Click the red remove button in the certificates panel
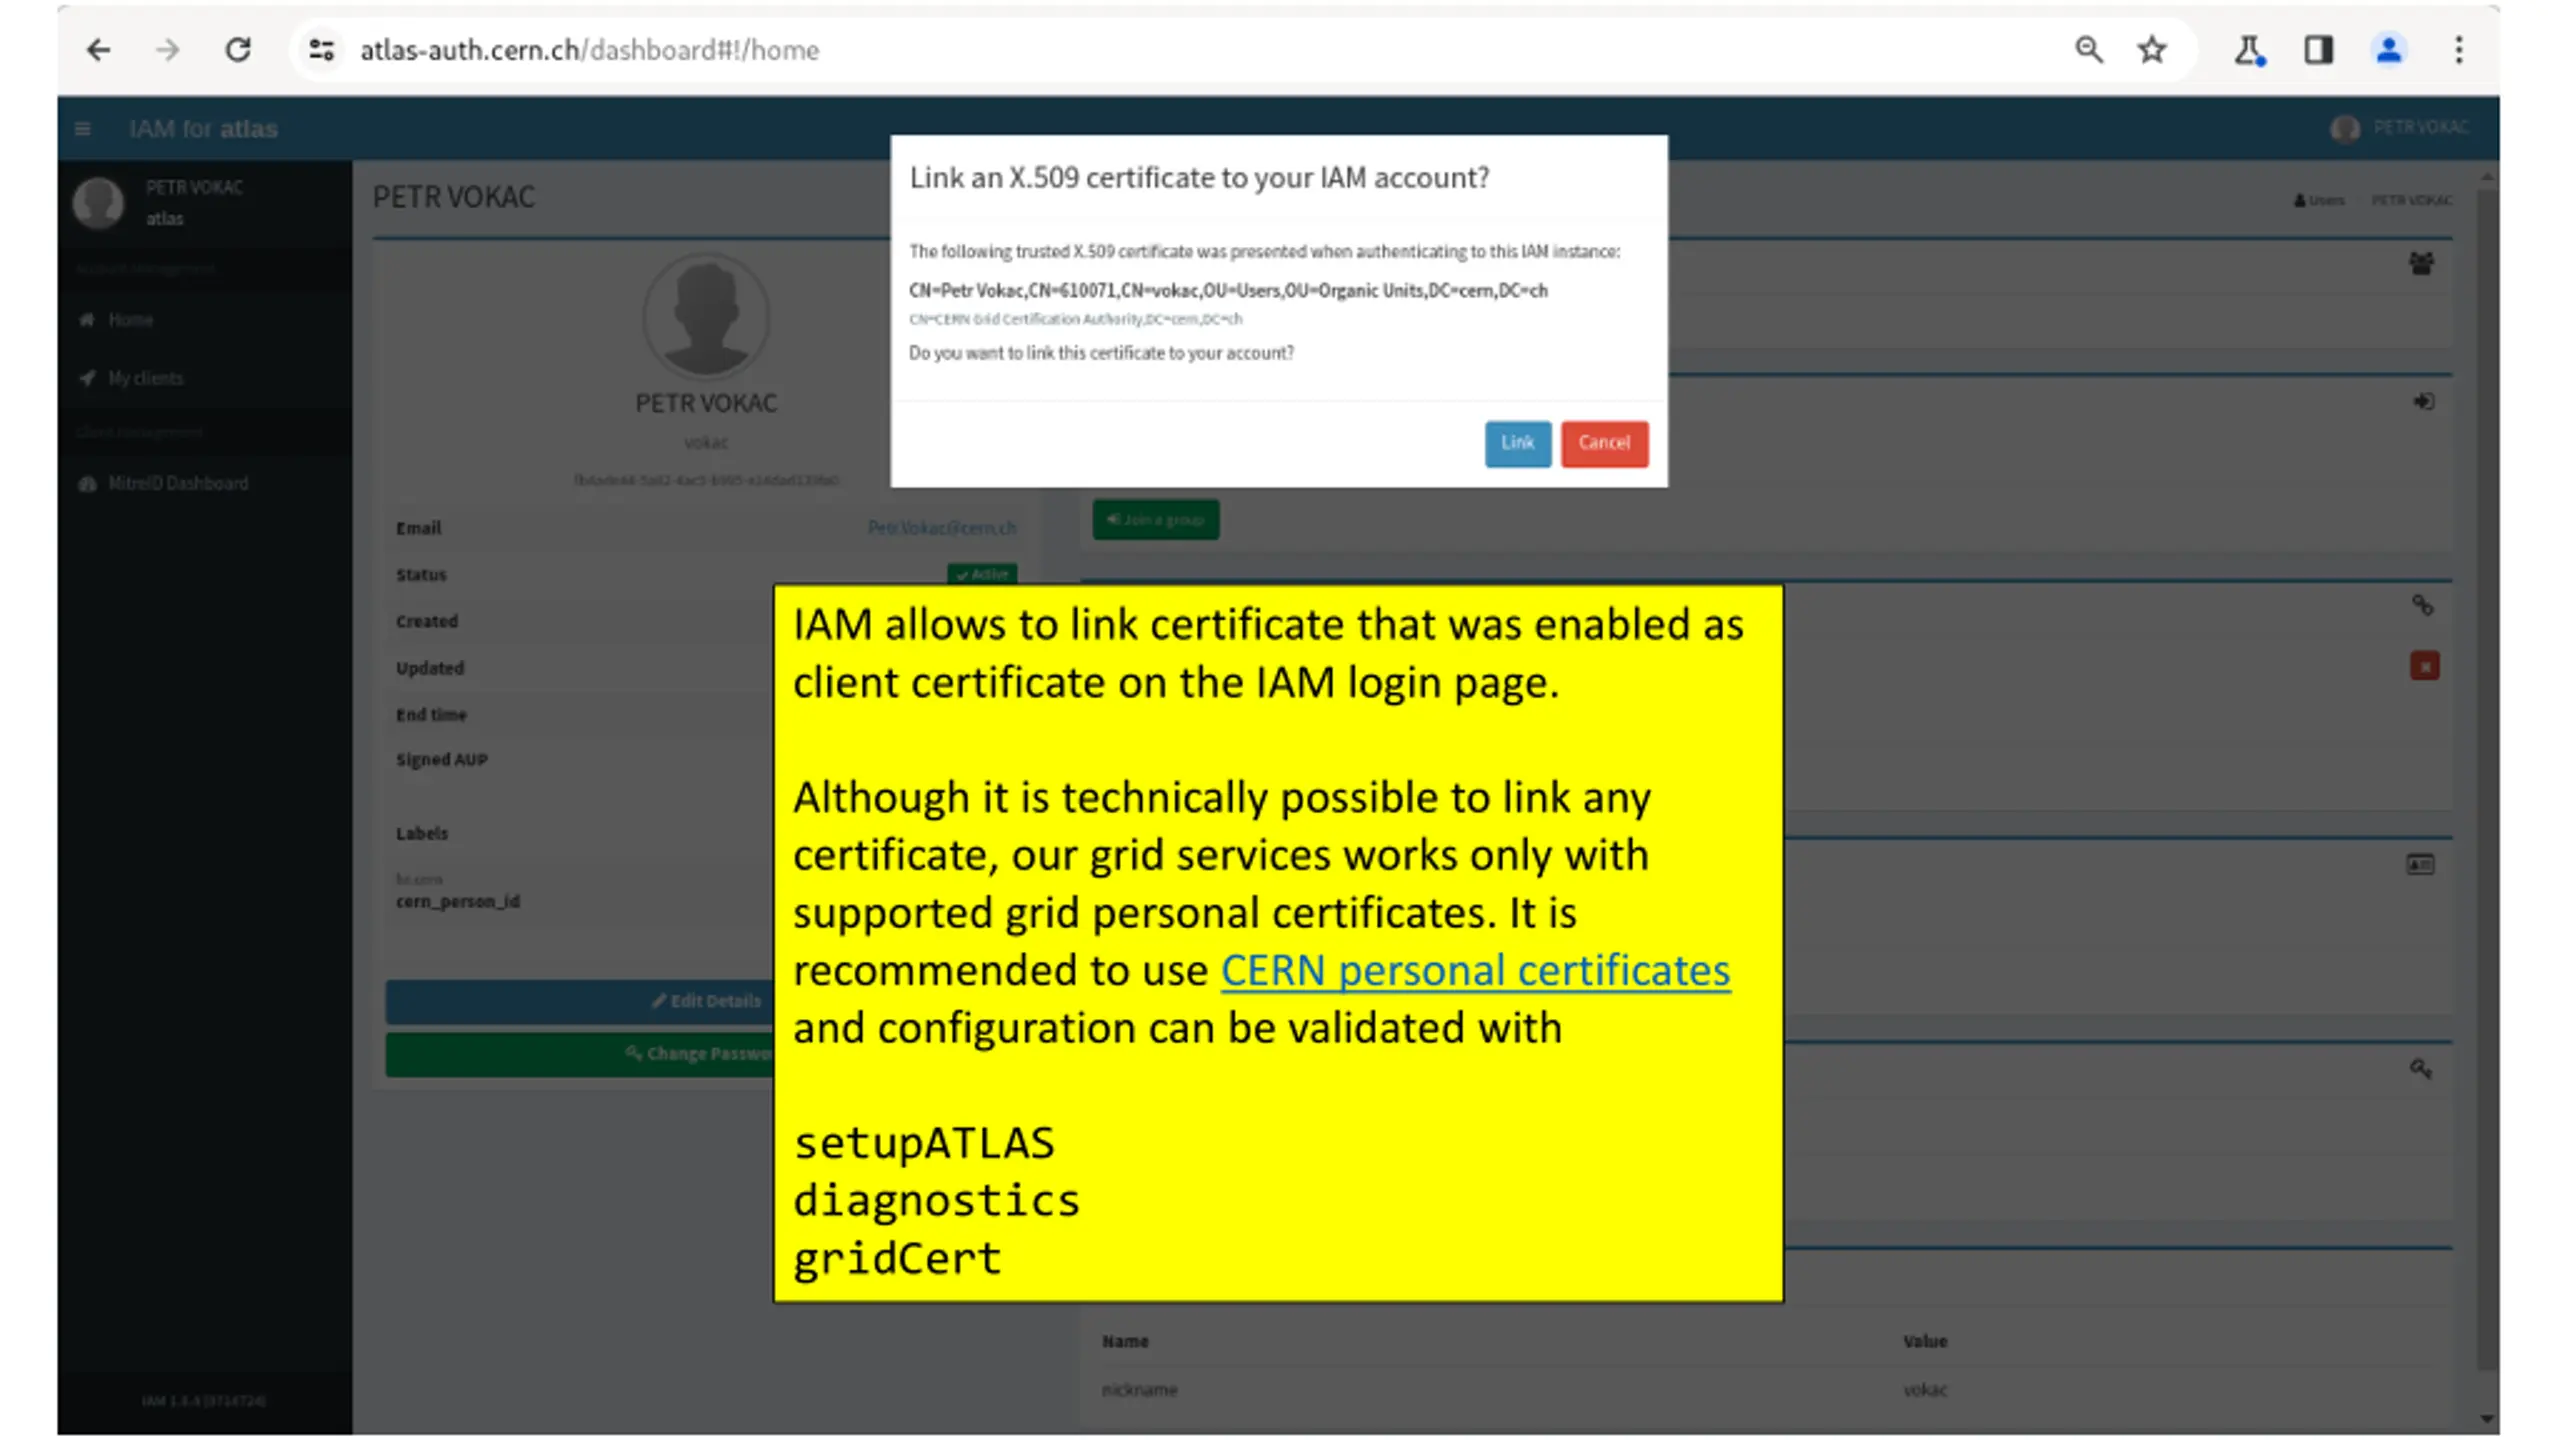2560x1440 pixels. [2424, 666]
